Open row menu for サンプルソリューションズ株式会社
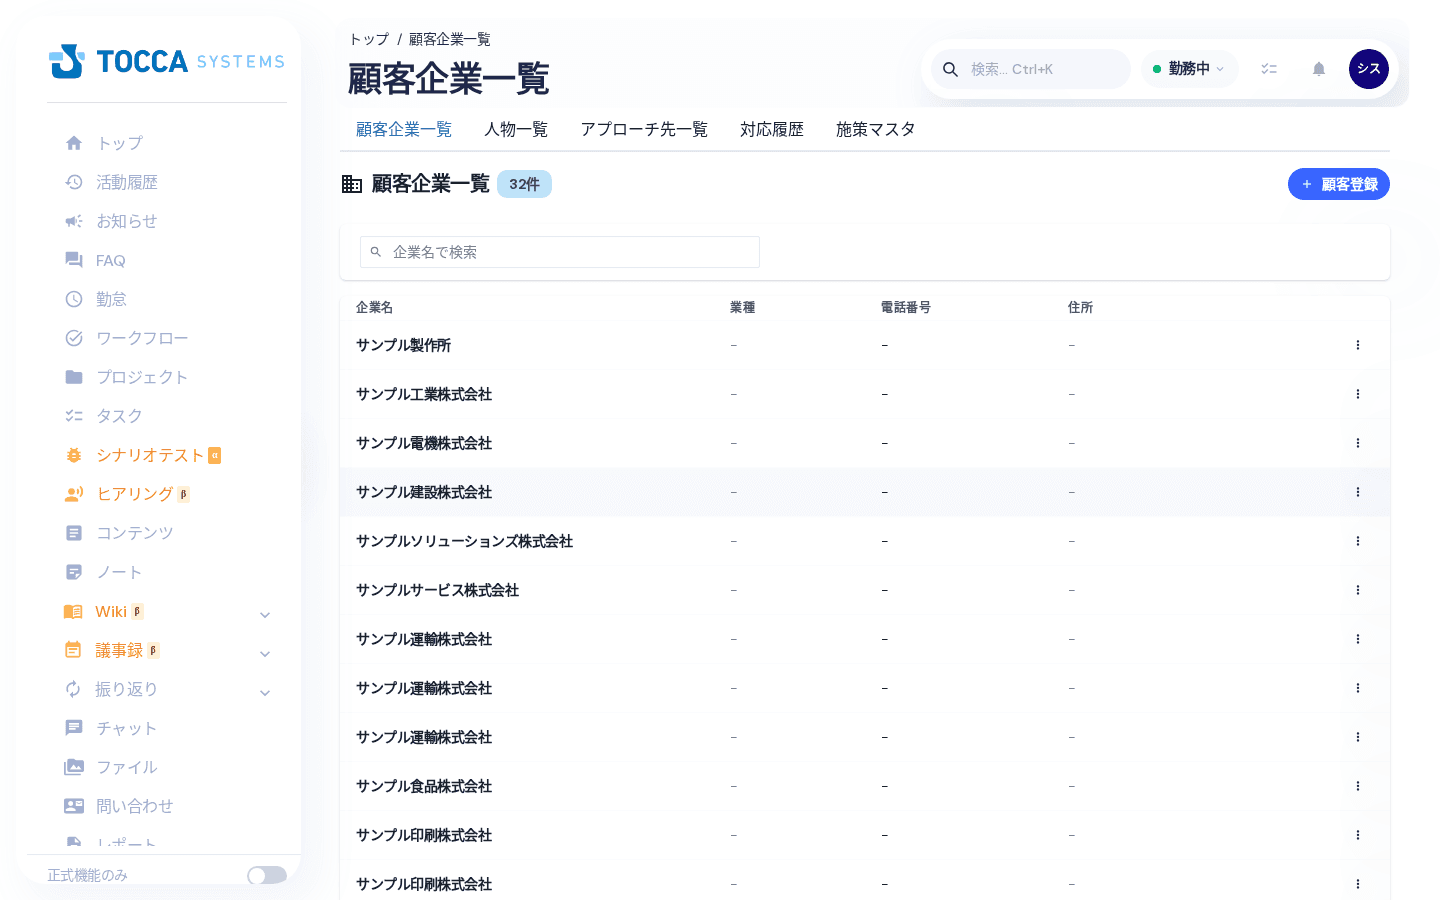This screenshot has height=900, width=1440. [1358, 541]
